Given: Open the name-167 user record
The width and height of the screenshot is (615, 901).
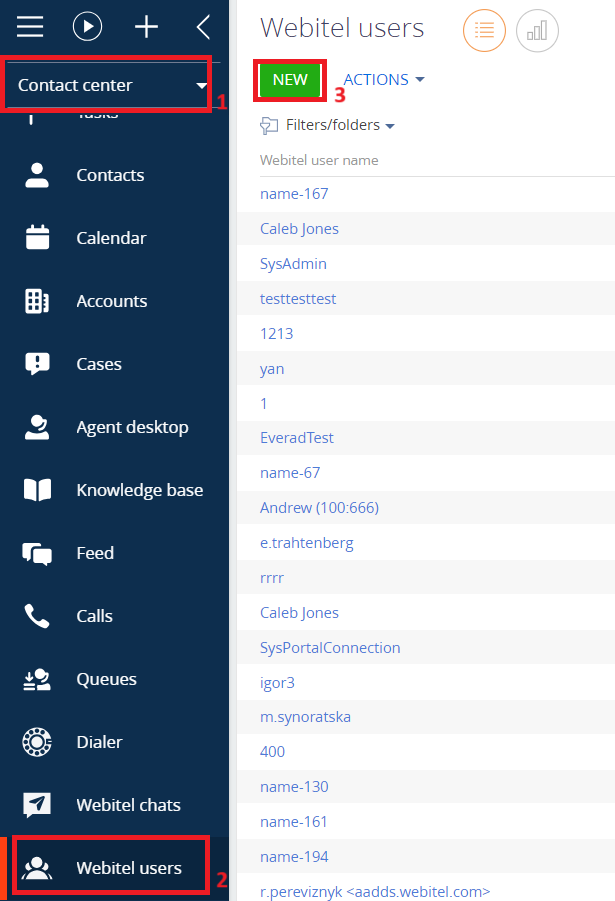Looking at the screenshot, I should (294, 194).
